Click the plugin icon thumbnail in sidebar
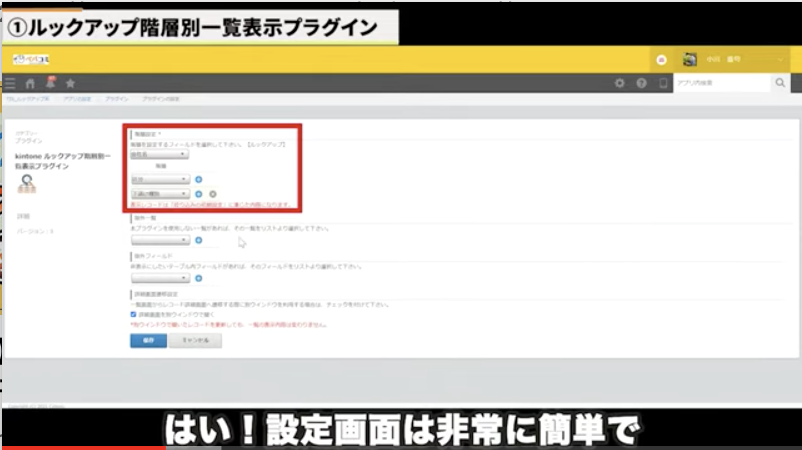 coord(27,183)
